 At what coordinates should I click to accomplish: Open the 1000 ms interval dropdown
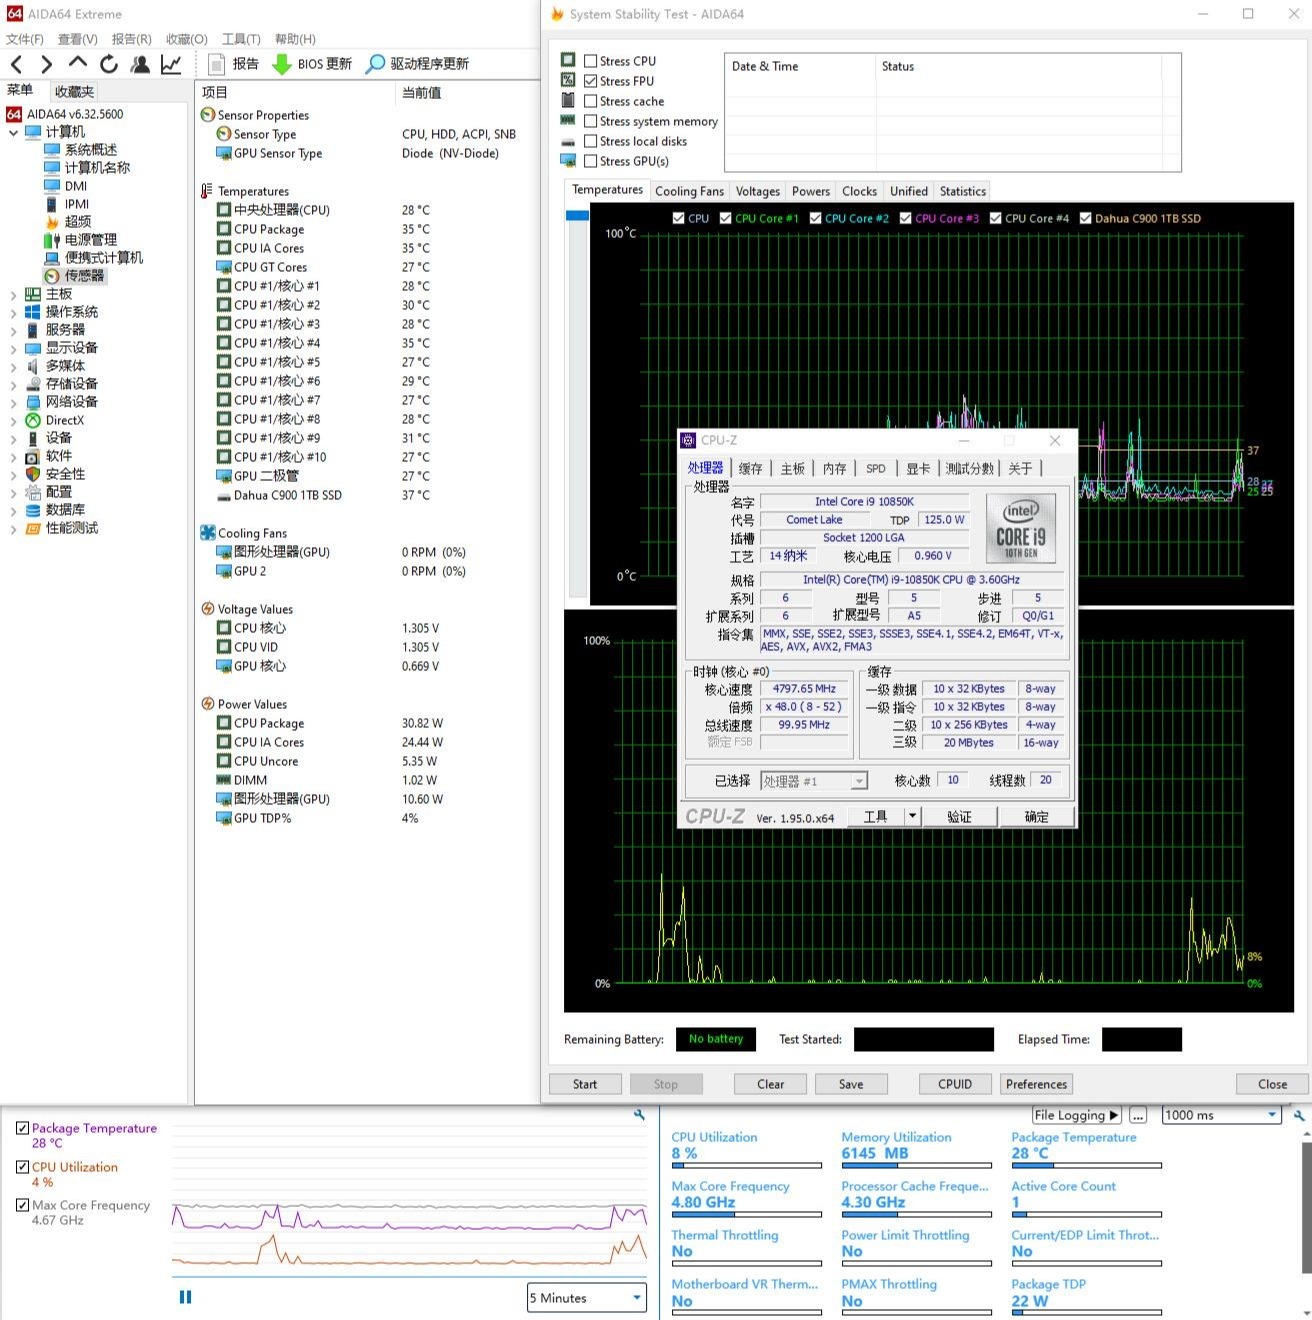1222,1115
